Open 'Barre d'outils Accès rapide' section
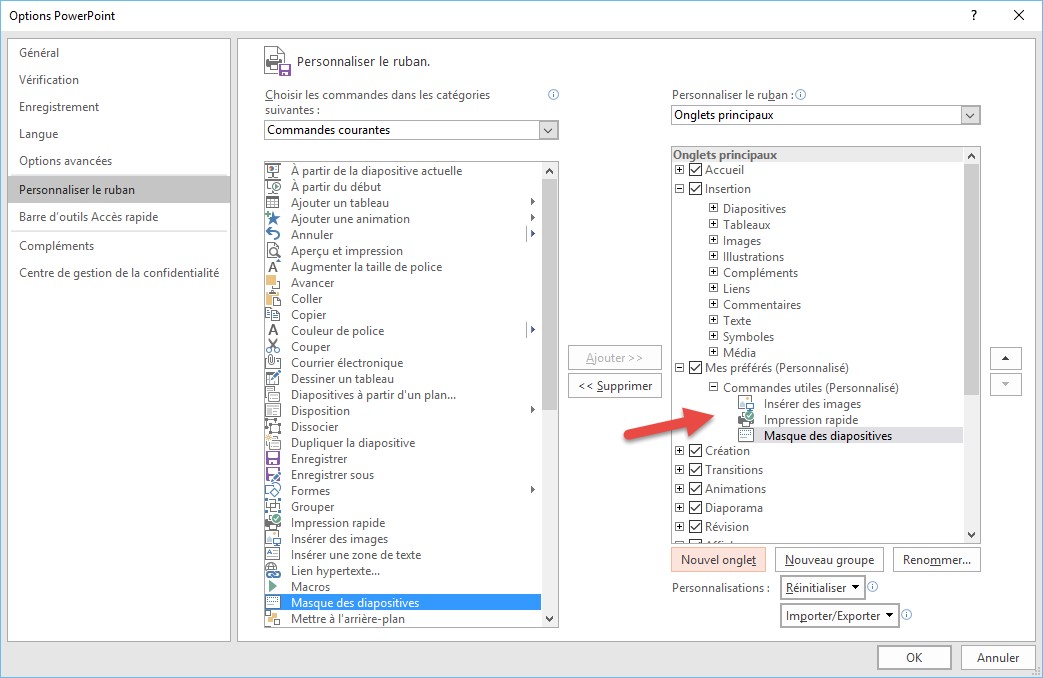1043x678 pixels. (119, 217)
